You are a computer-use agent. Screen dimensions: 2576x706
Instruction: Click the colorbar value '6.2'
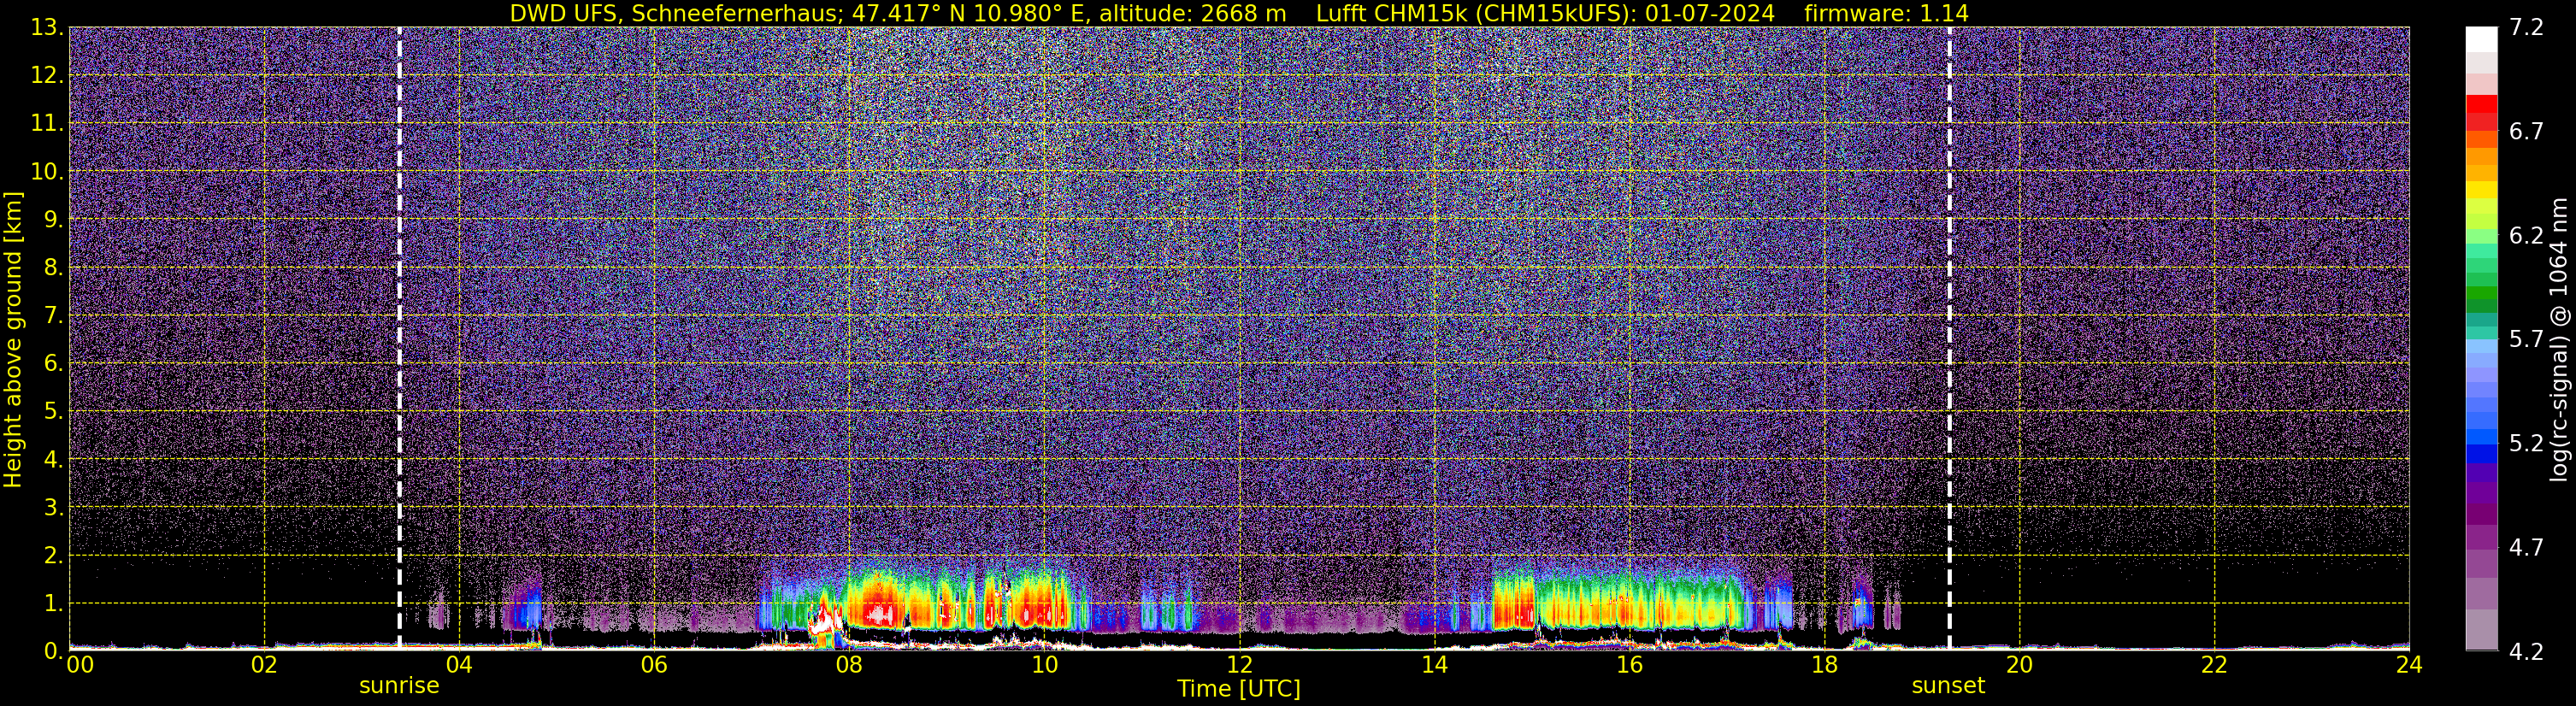click(x=2526, y=235)
